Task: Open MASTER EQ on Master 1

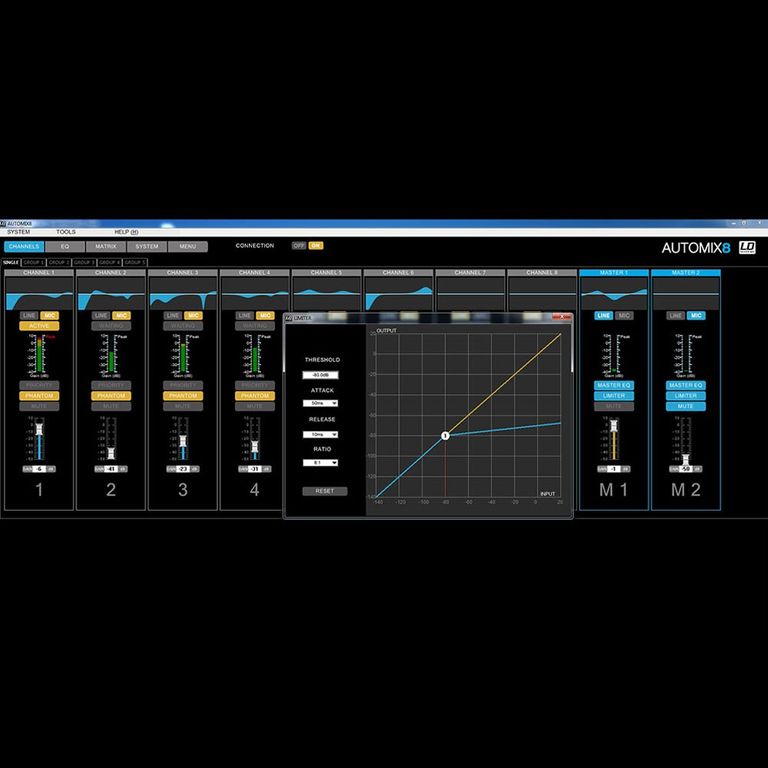Action: point(613,385)
